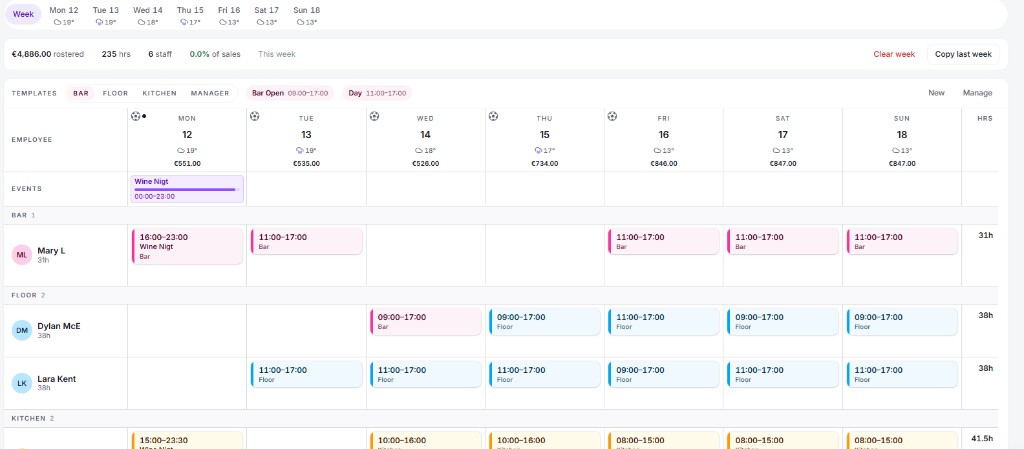Open Lara Kent's Wednesday Floor shift
The width and height of the screenshot is (1024, 449).
[426, 374]
